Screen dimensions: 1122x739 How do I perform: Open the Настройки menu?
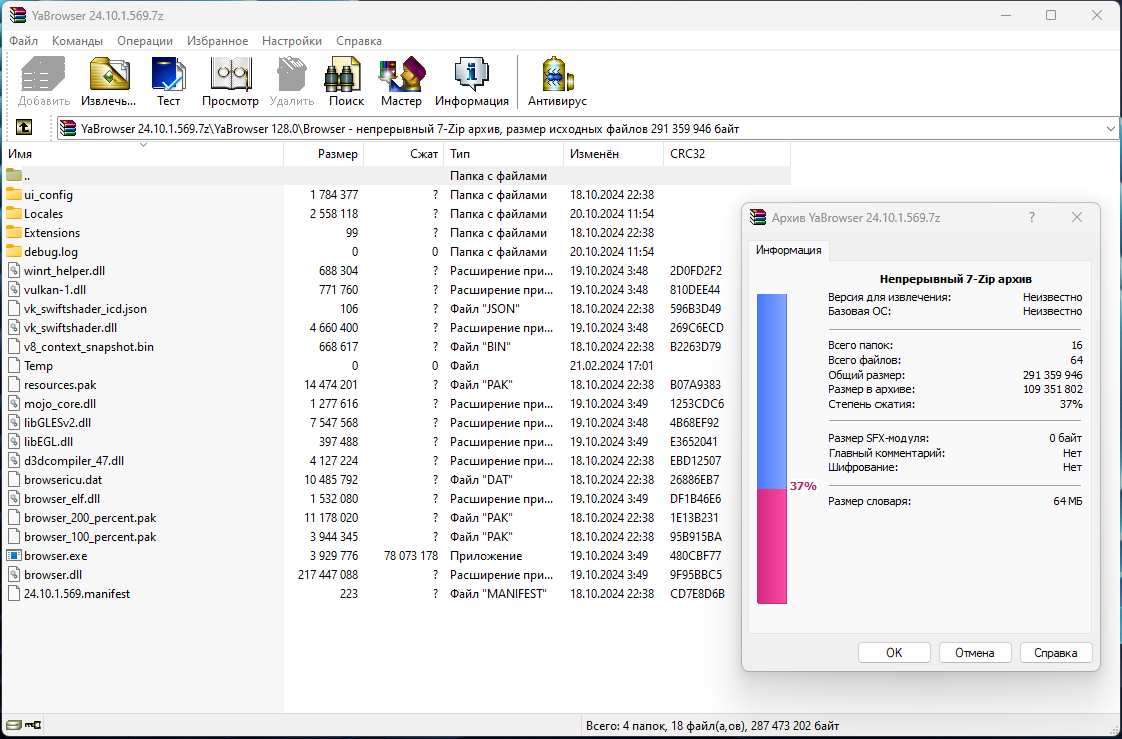(x=292, y=41)
